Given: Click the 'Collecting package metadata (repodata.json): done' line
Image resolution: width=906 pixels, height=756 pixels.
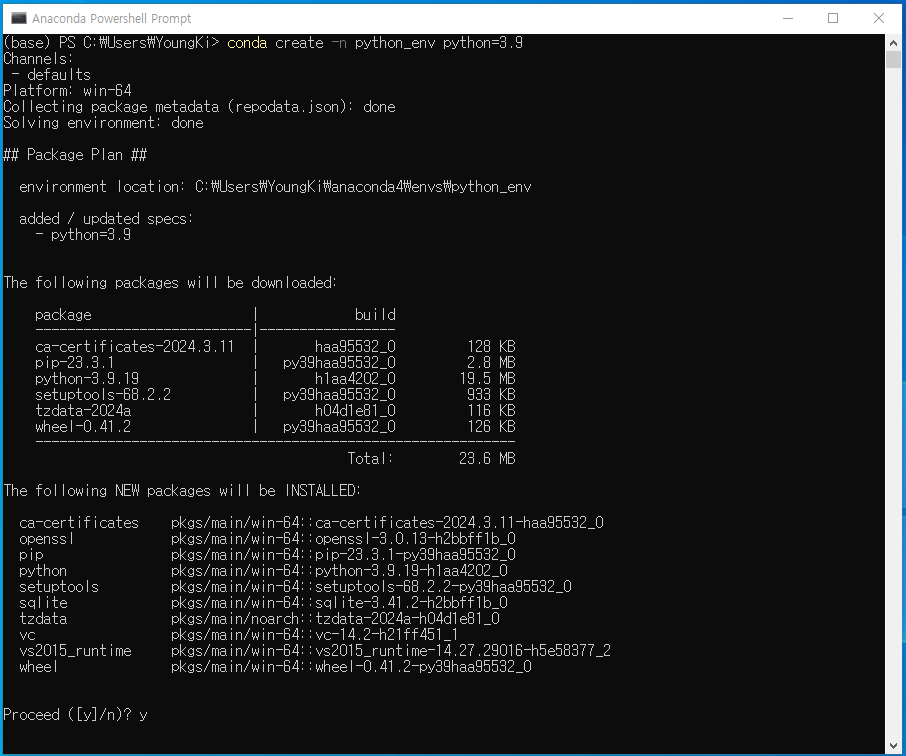Looking at the screenshot, I should click(199, 107).
